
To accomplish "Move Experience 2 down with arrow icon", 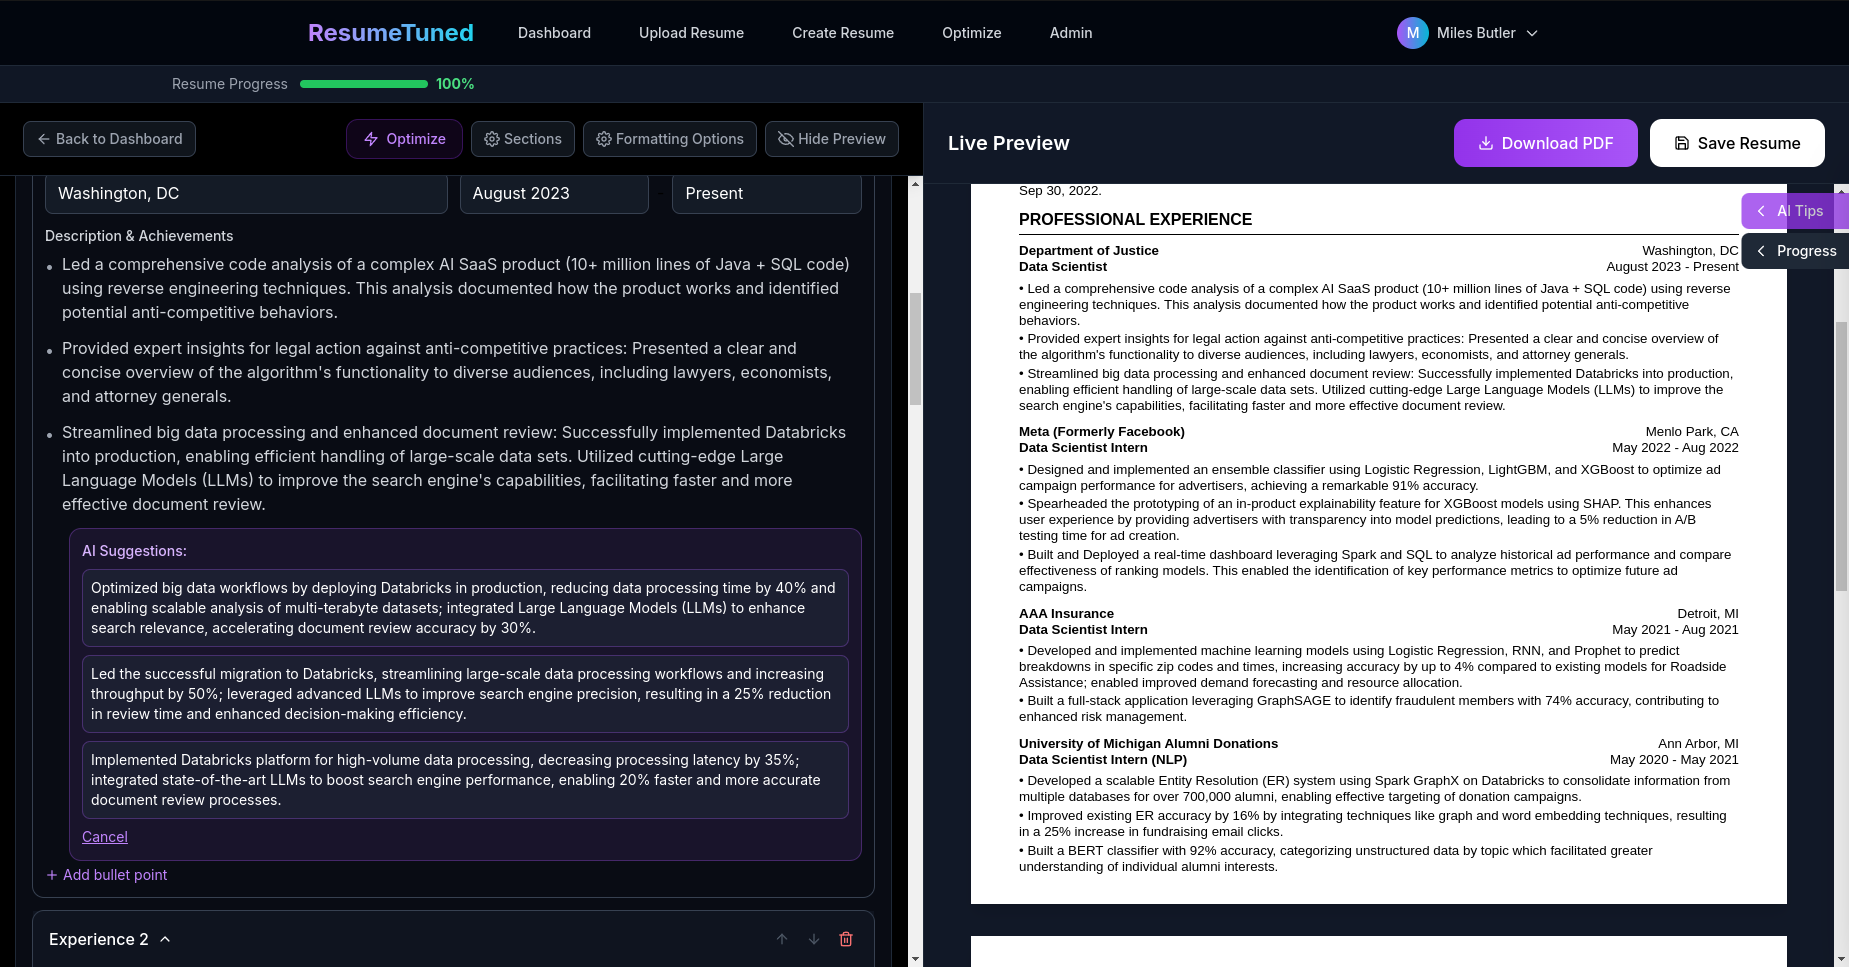I will point(814,939).
